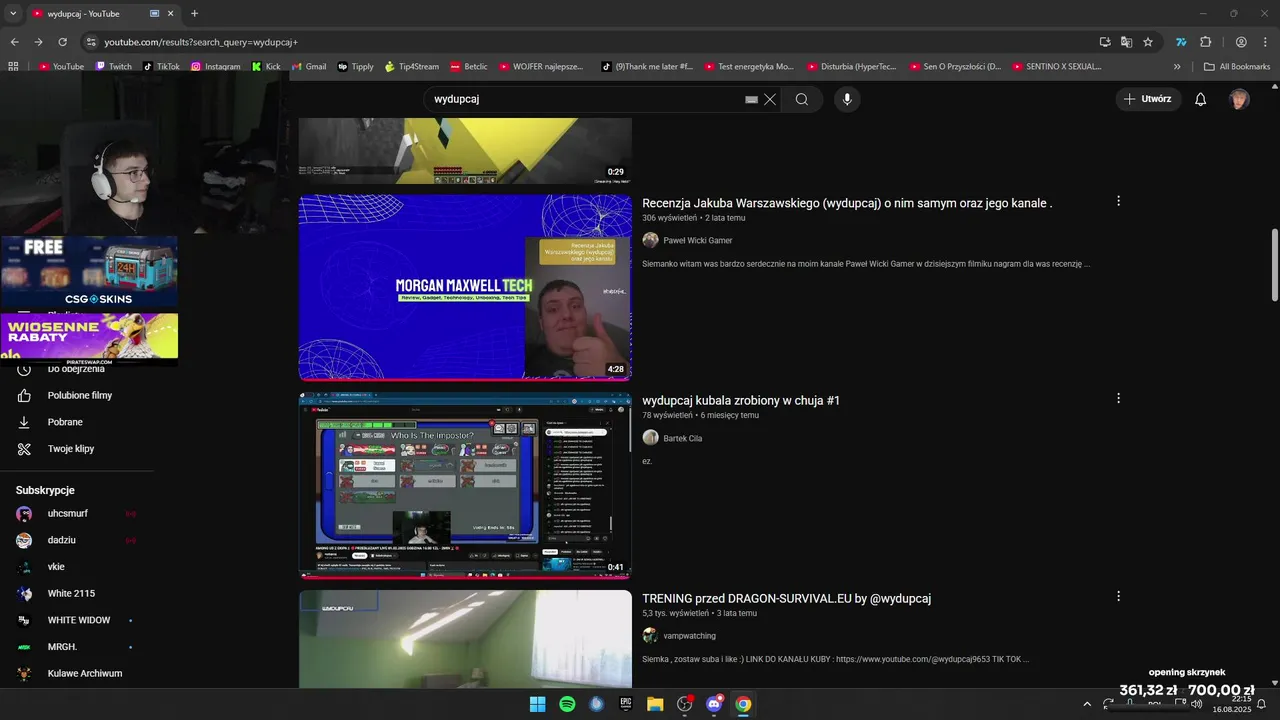
Task: Click the download arrow Pobrane icon
Action: 24,422
